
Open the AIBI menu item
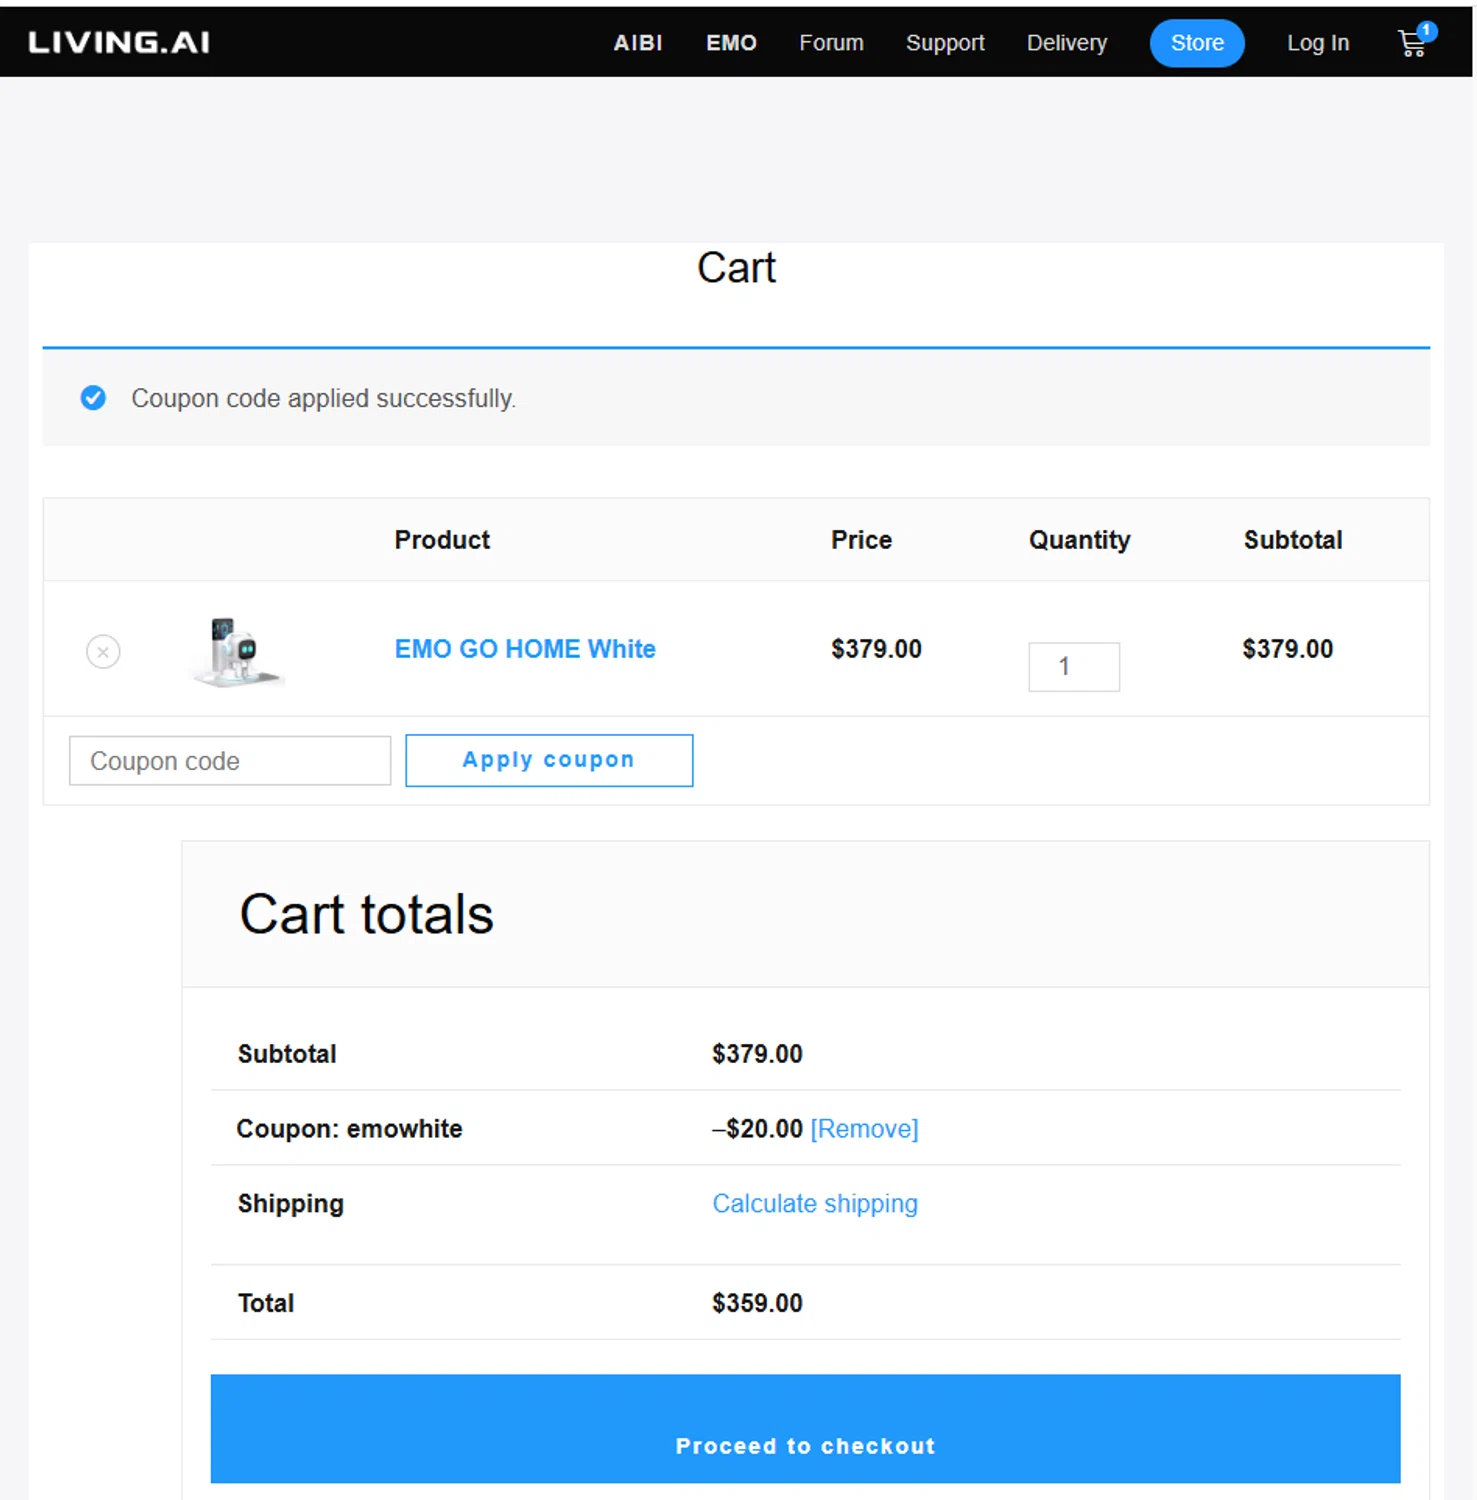point(638,43)
